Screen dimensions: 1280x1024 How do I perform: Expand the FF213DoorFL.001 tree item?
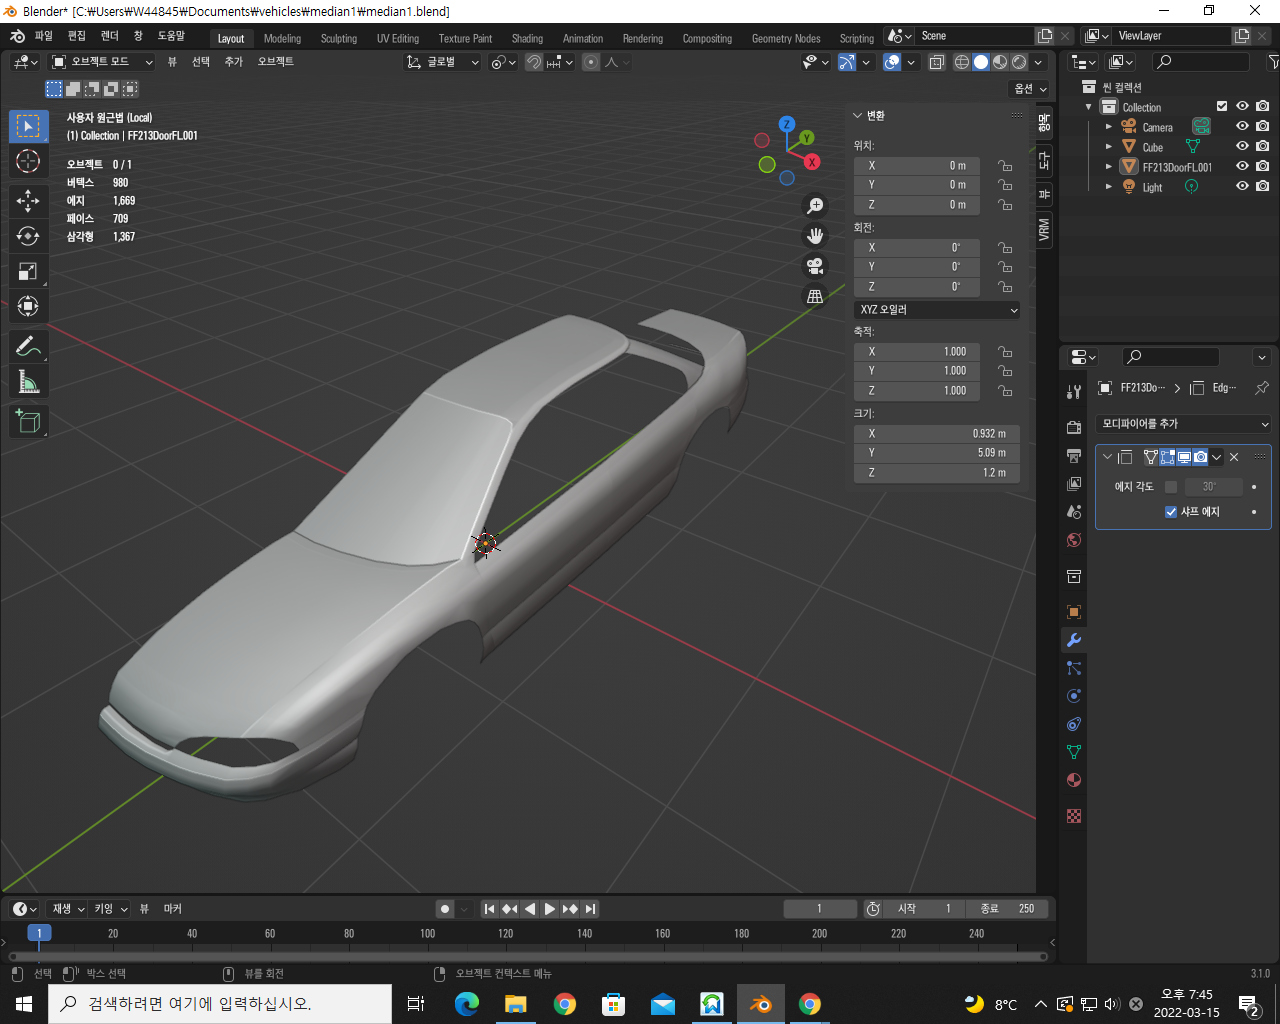tap(1108, 167)
